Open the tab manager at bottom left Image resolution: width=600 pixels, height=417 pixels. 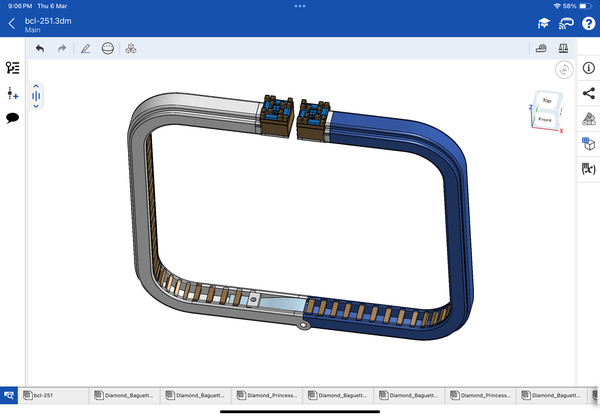point(9,396)
